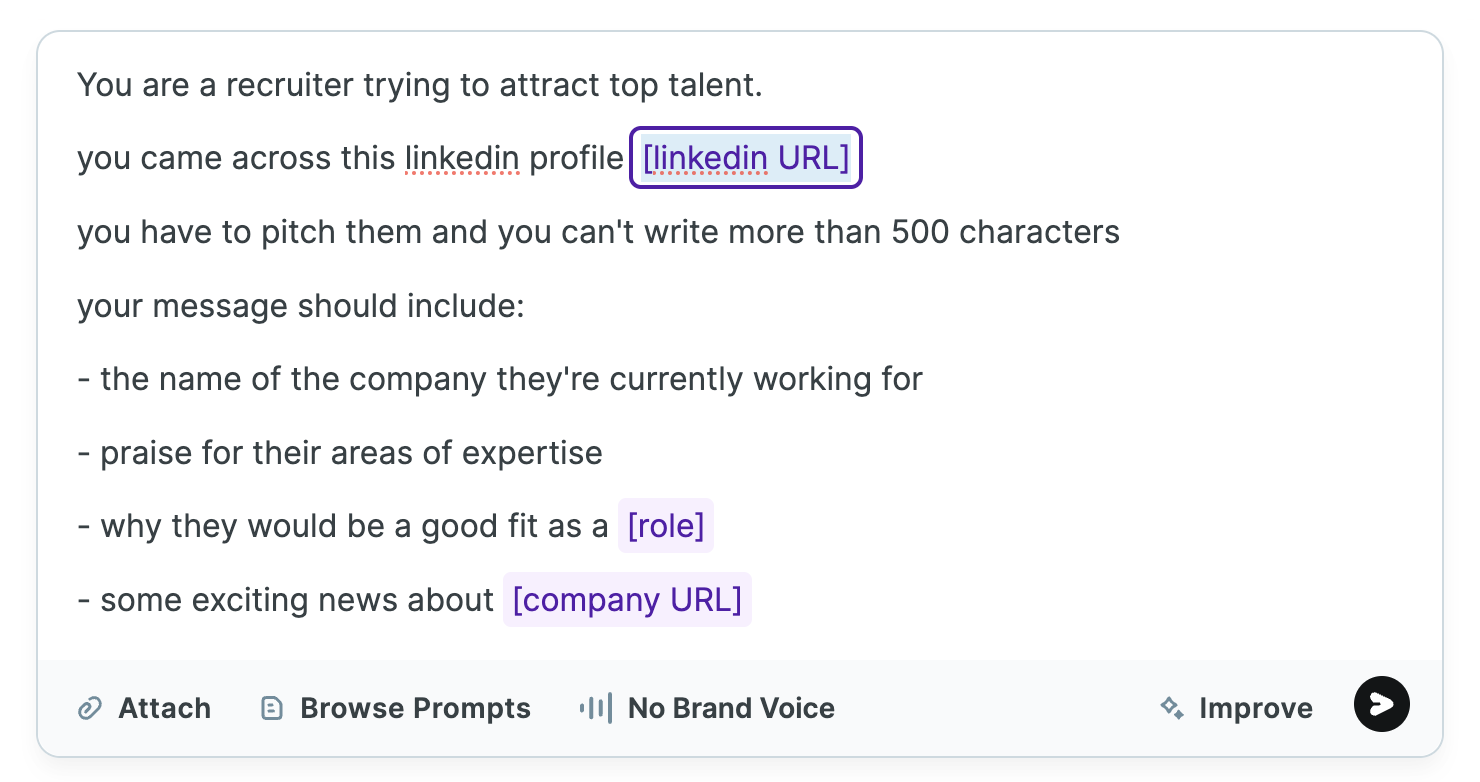This screenshot has width=1480, height=782.
Task: Open Browse Prompts by its label
Action: click(415, 709)
